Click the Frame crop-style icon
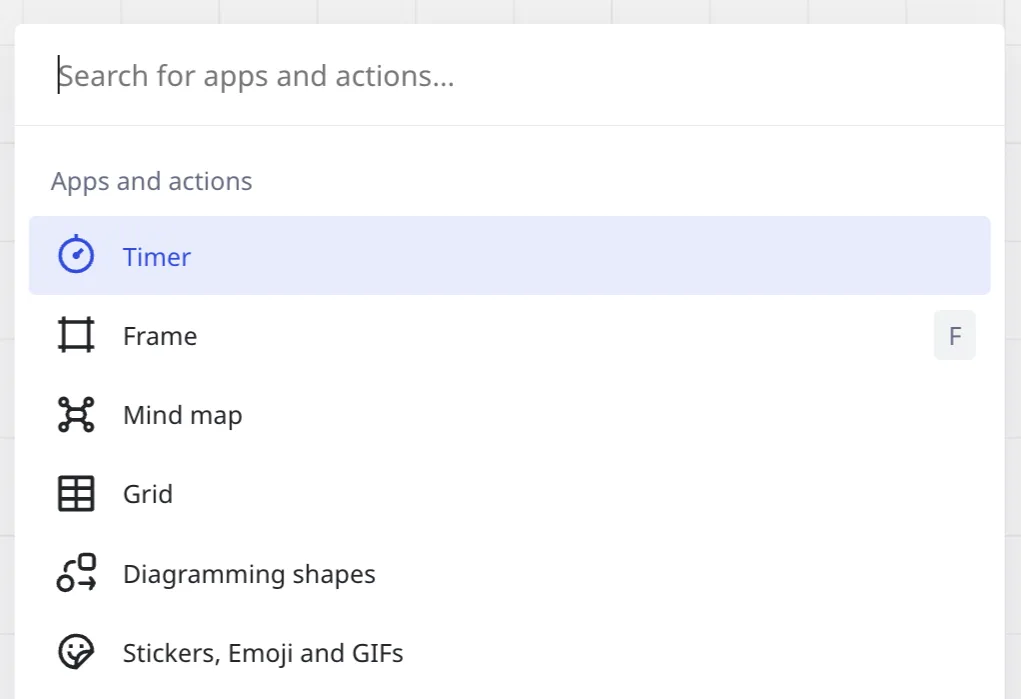The height and width of the screenshot is (699, 1021). click(76, 335)
